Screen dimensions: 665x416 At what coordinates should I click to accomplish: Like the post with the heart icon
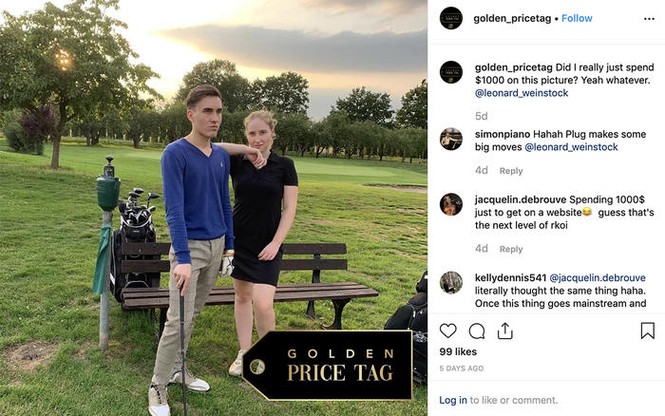pos(448,330)
